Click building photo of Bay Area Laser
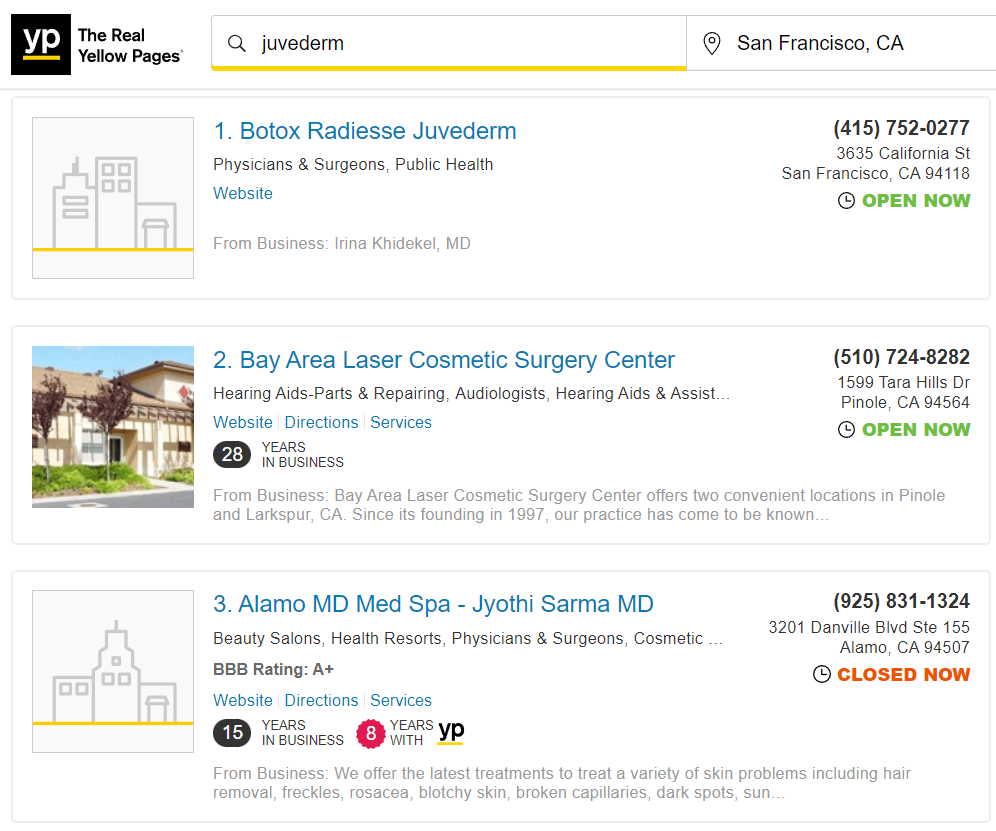The height and width of the screenshot is (831, 996). click(113, 427)
